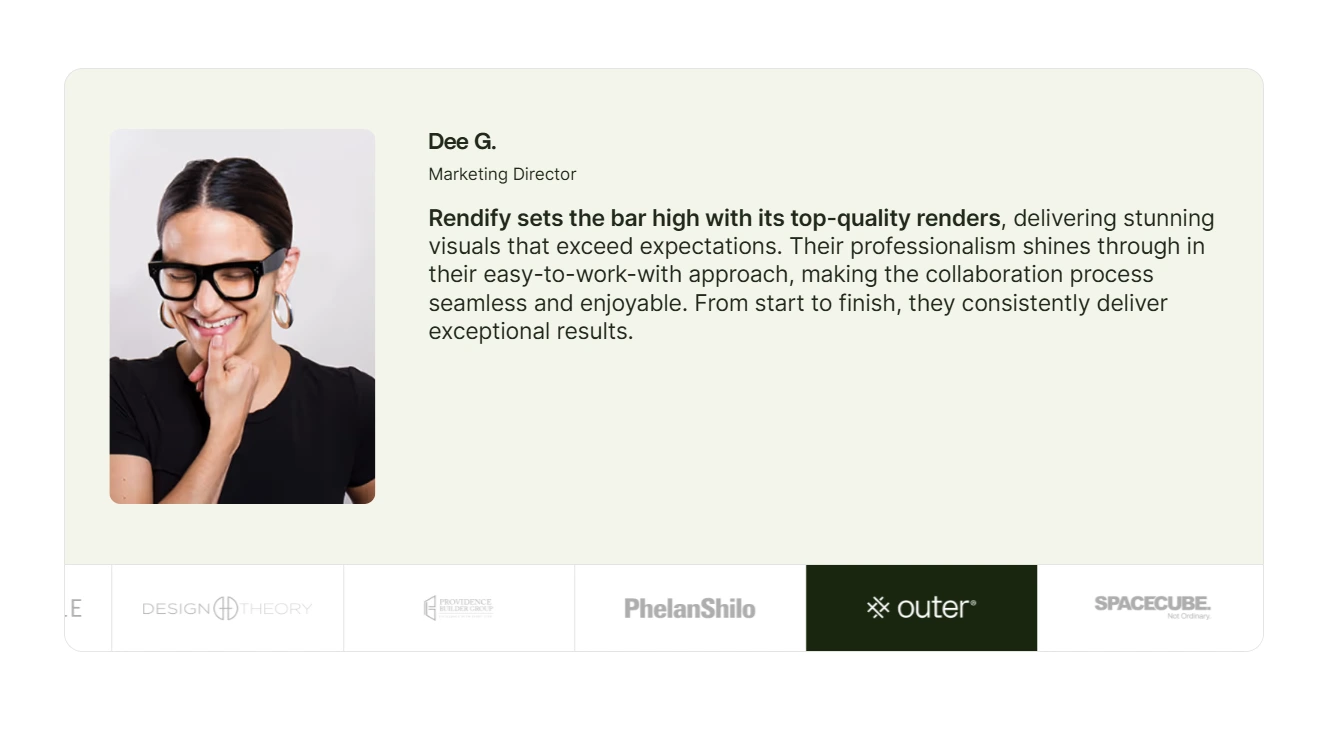Click the Providence Builder Group logo text
Image resolution: width=1343 pixels, height=730 pixels.
(466, 607)
